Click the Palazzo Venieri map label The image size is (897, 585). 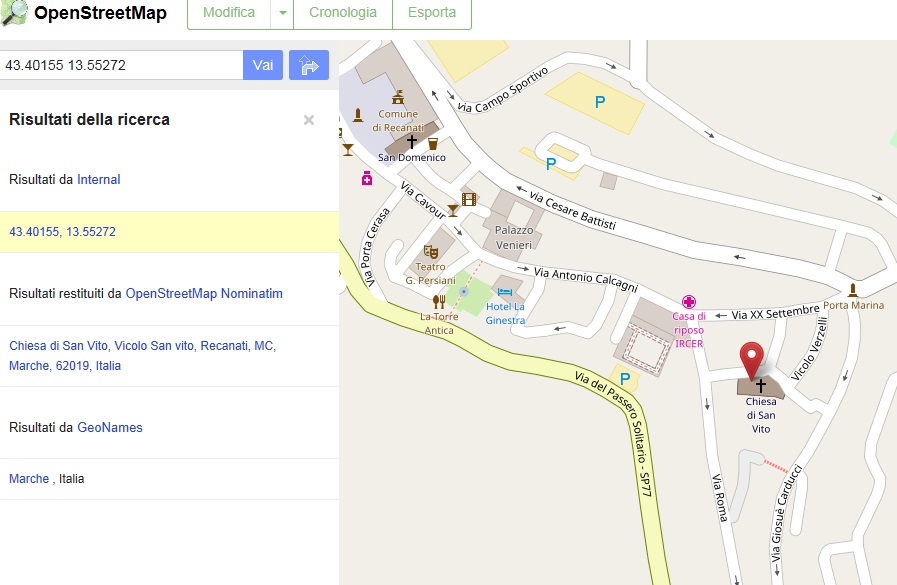click(x=514, y=237)
